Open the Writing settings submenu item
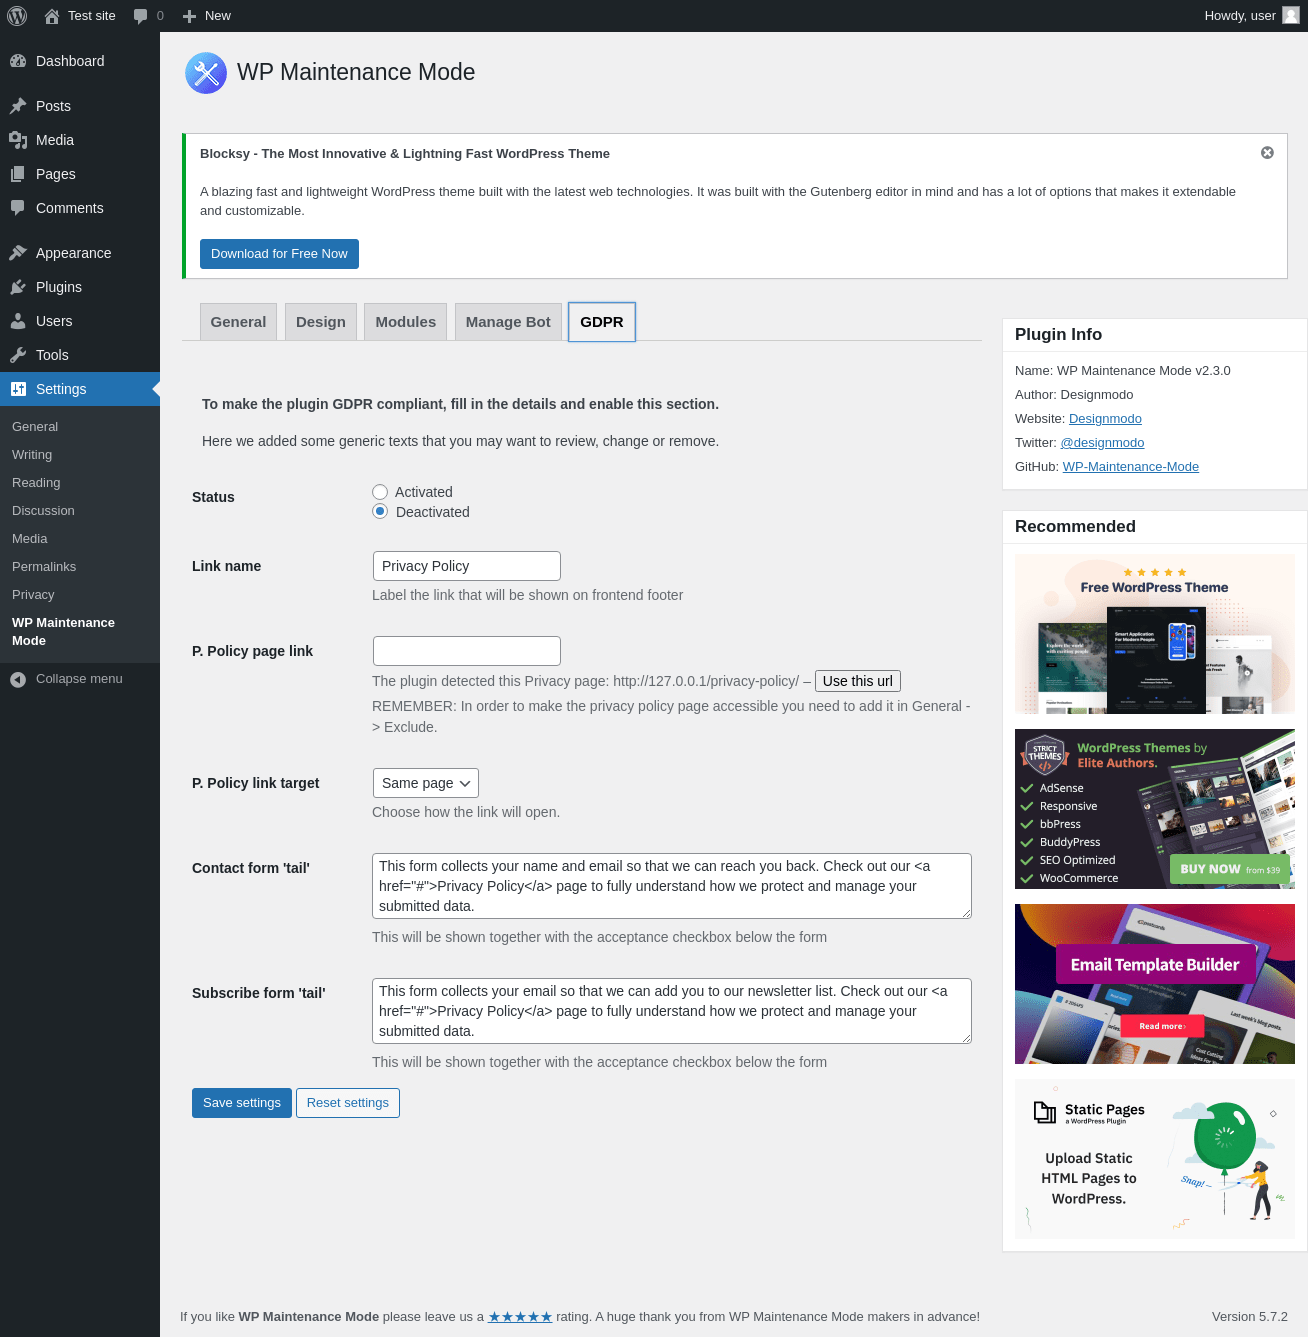The height and width of the screenshot is (1337, 1308). 32,455
